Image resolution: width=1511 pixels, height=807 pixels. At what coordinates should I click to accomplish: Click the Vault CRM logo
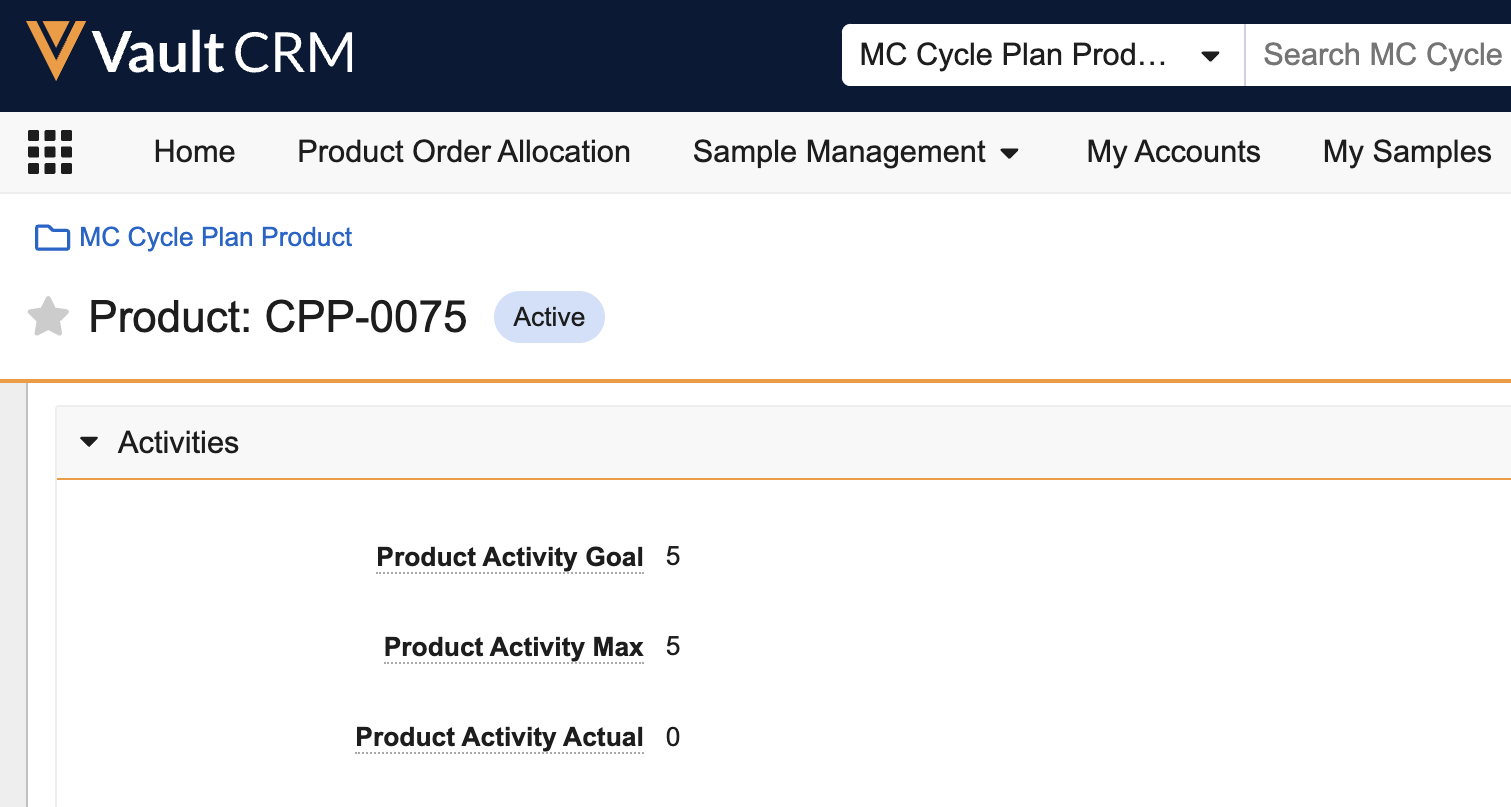tap(190, 51)
